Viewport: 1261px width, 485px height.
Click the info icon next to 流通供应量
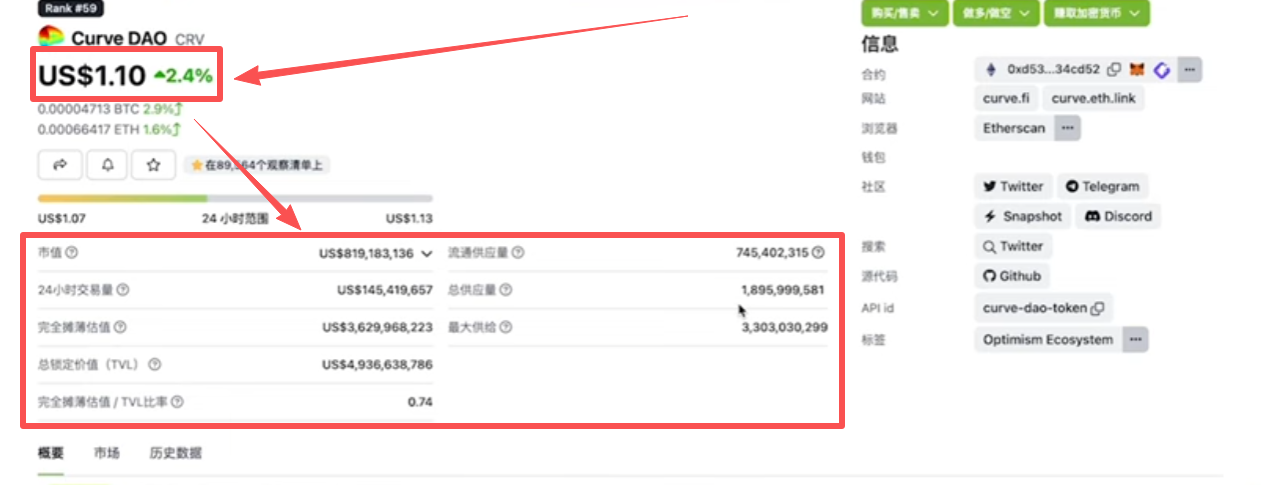[x=517, y=253]
